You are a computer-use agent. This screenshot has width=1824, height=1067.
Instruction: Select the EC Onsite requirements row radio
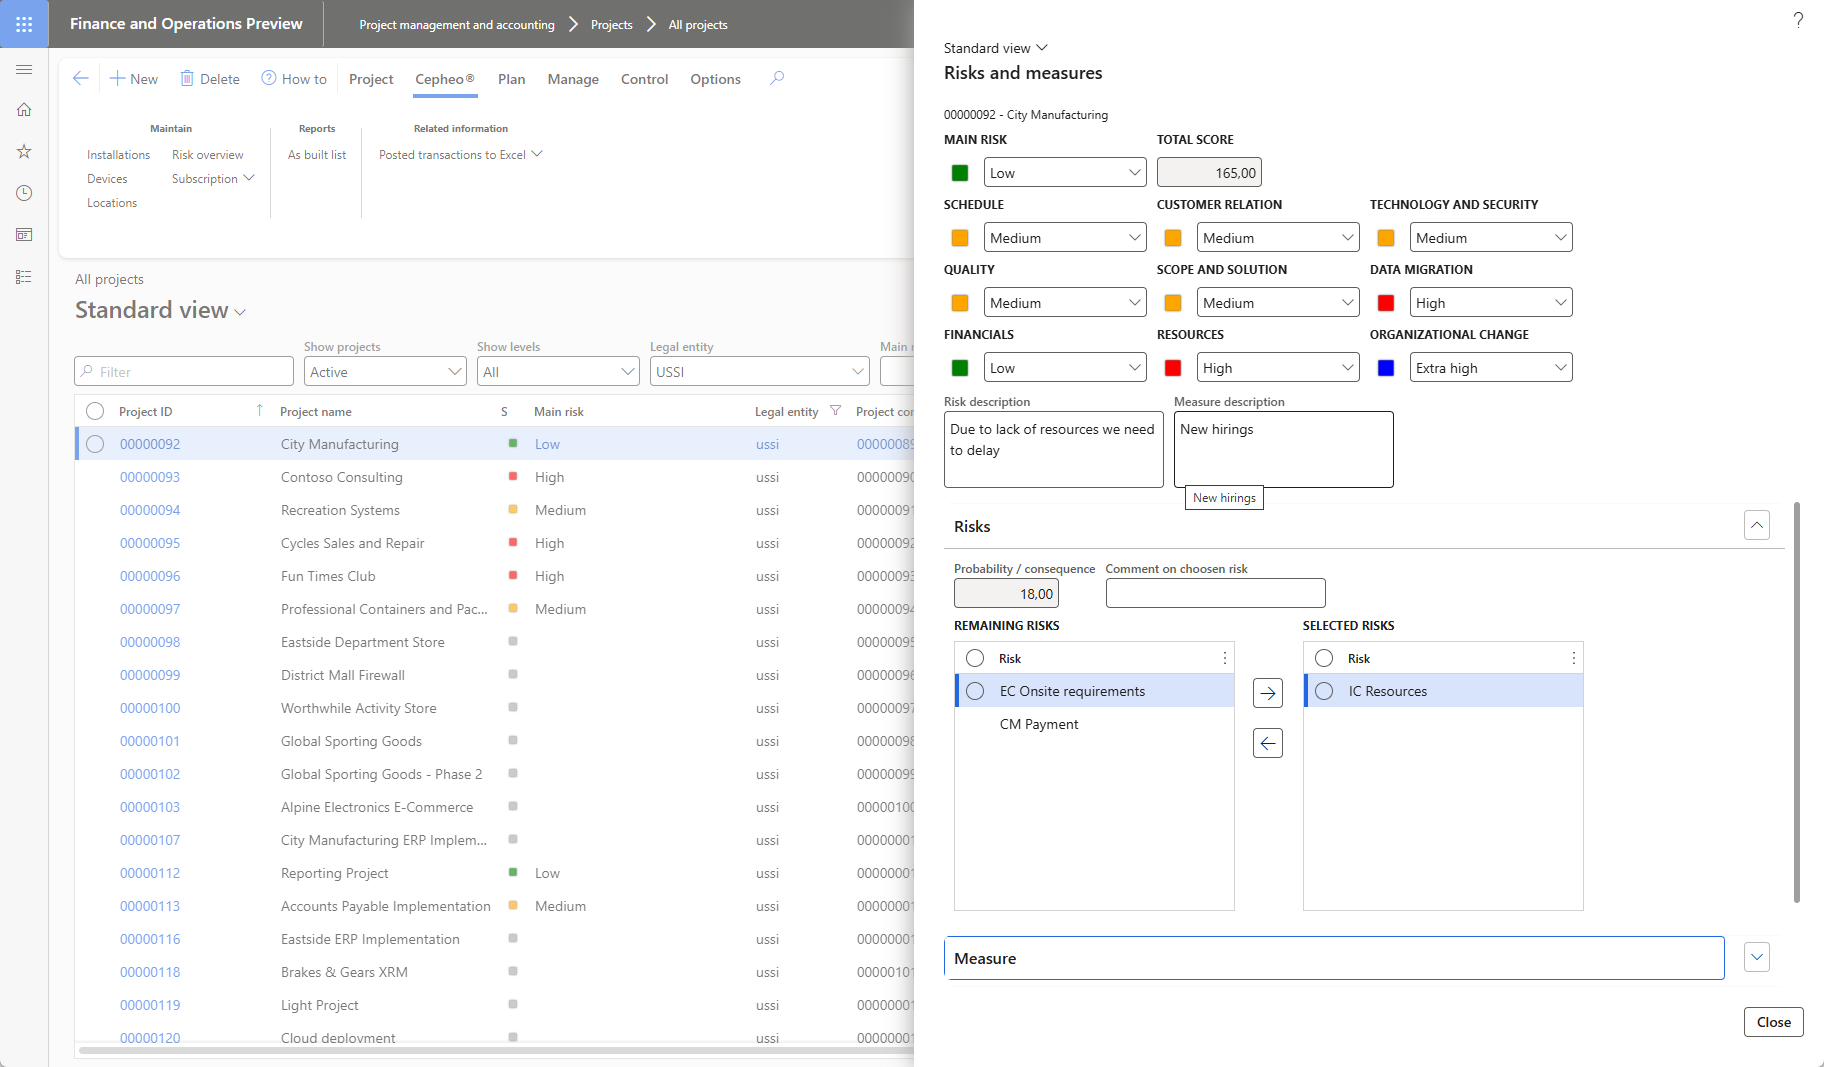tap(976, 691)
